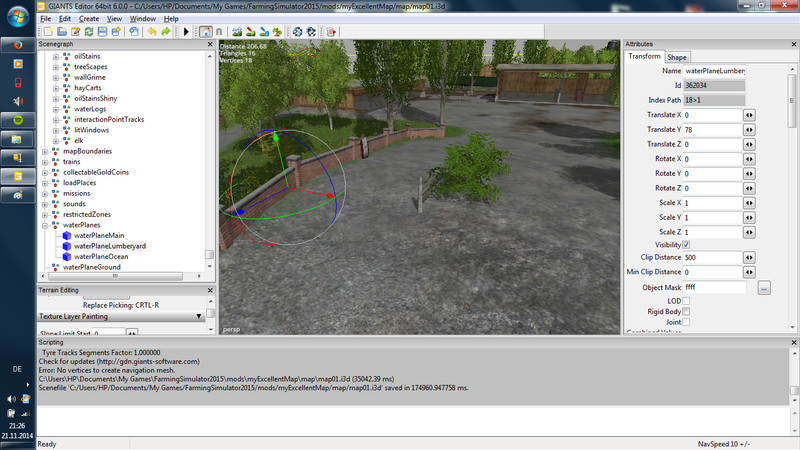Open the File menu
Screen dimensions: 800x450
click(x=46, y=18)
